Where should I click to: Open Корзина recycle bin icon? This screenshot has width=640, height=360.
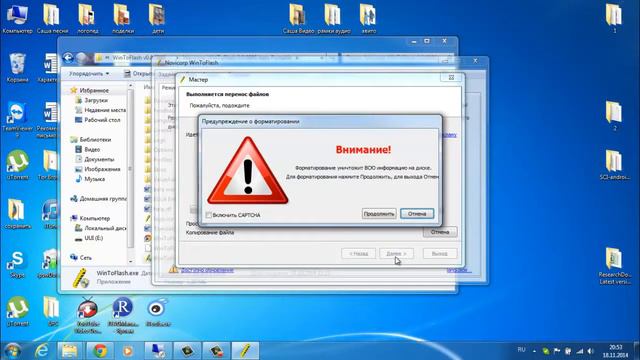click(x=17, y=67)
